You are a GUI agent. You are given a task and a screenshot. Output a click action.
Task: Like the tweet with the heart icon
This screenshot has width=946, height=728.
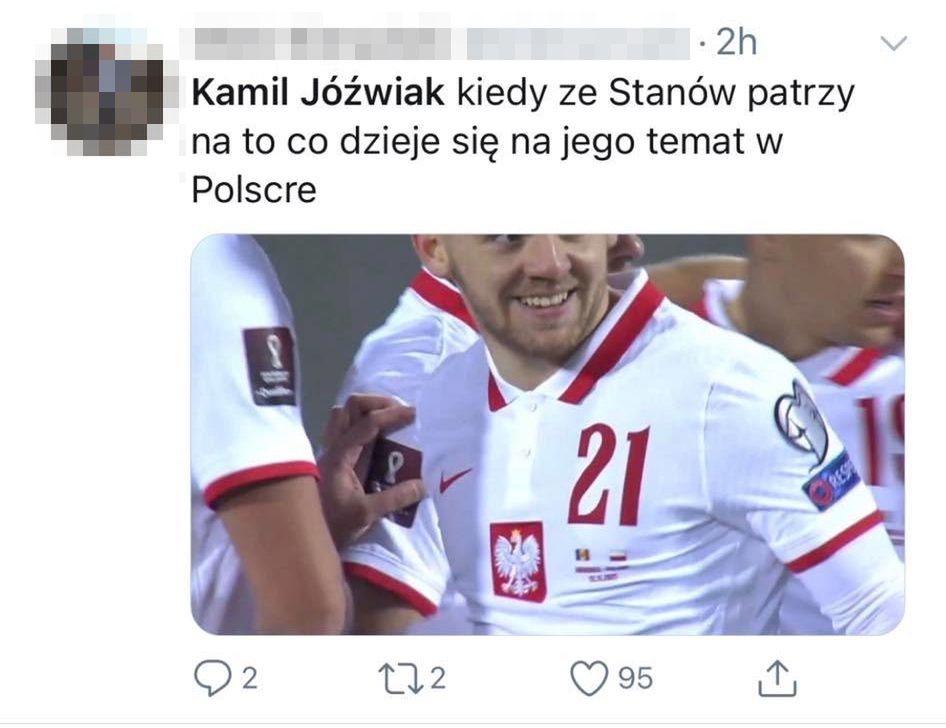click(589, 678)
